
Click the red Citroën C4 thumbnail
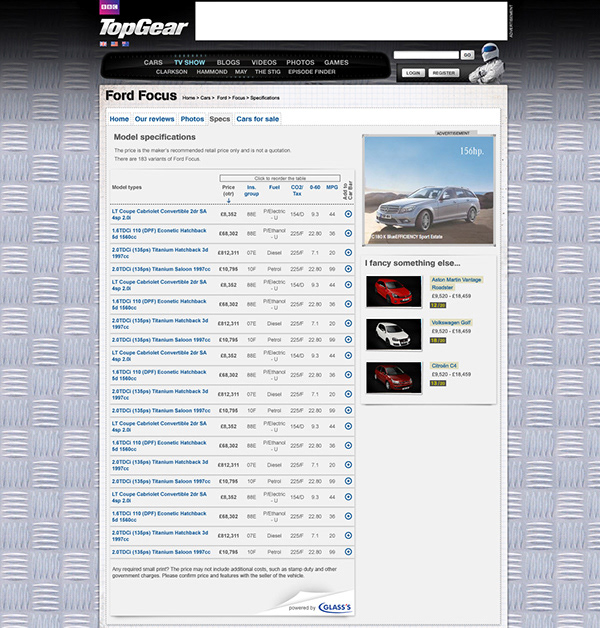click(x=394, y=378)
